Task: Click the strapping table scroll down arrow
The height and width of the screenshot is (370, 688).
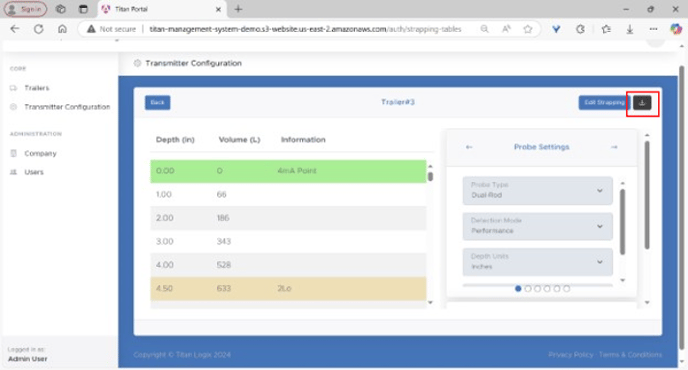Action: [430, 302]
